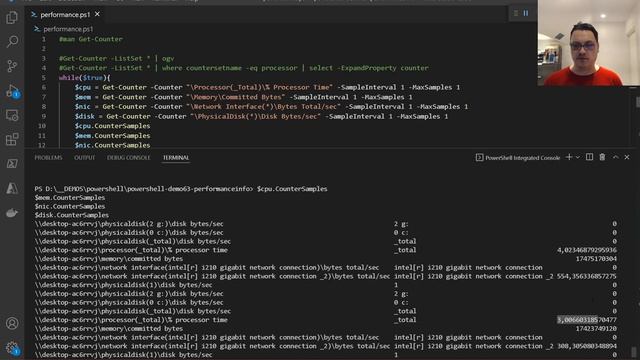Screen dimensions: 640x360
Task: Create a new terminal with plus icon
Action: click(569, 157)
